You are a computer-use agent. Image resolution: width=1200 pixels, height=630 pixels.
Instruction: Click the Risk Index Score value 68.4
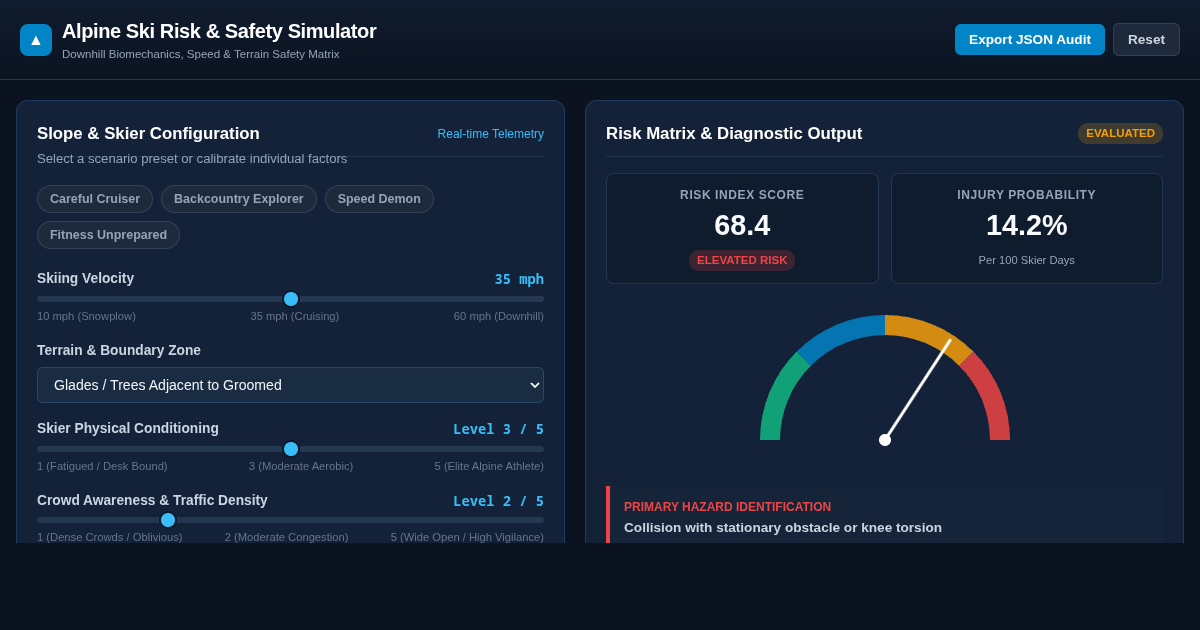[742, 225]
